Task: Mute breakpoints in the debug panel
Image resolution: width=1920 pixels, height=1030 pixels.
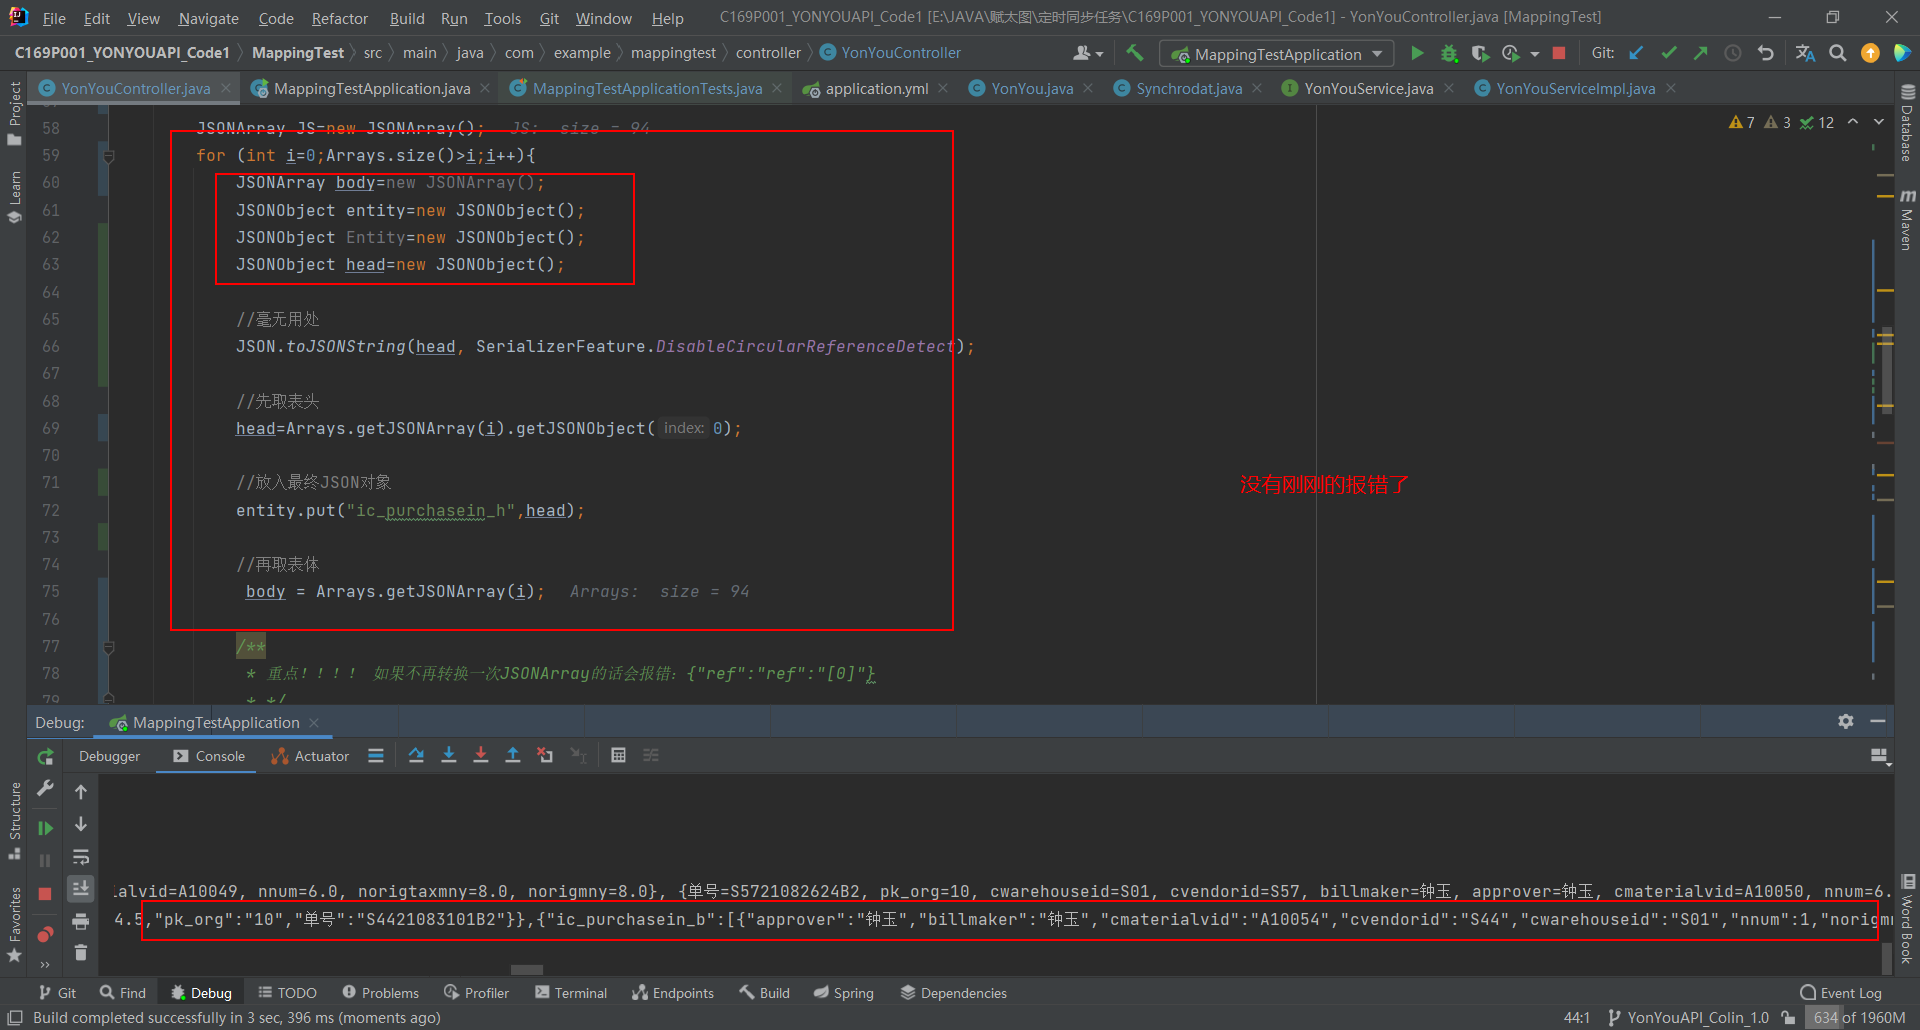Action: click(44, 935)
